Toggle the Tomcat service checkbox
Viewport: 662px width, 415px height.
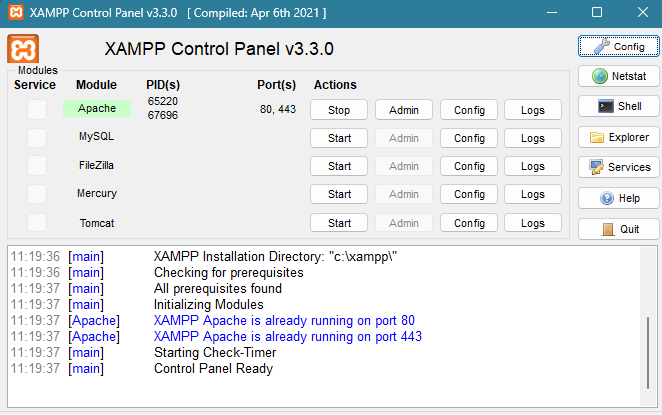click(37, 222)
